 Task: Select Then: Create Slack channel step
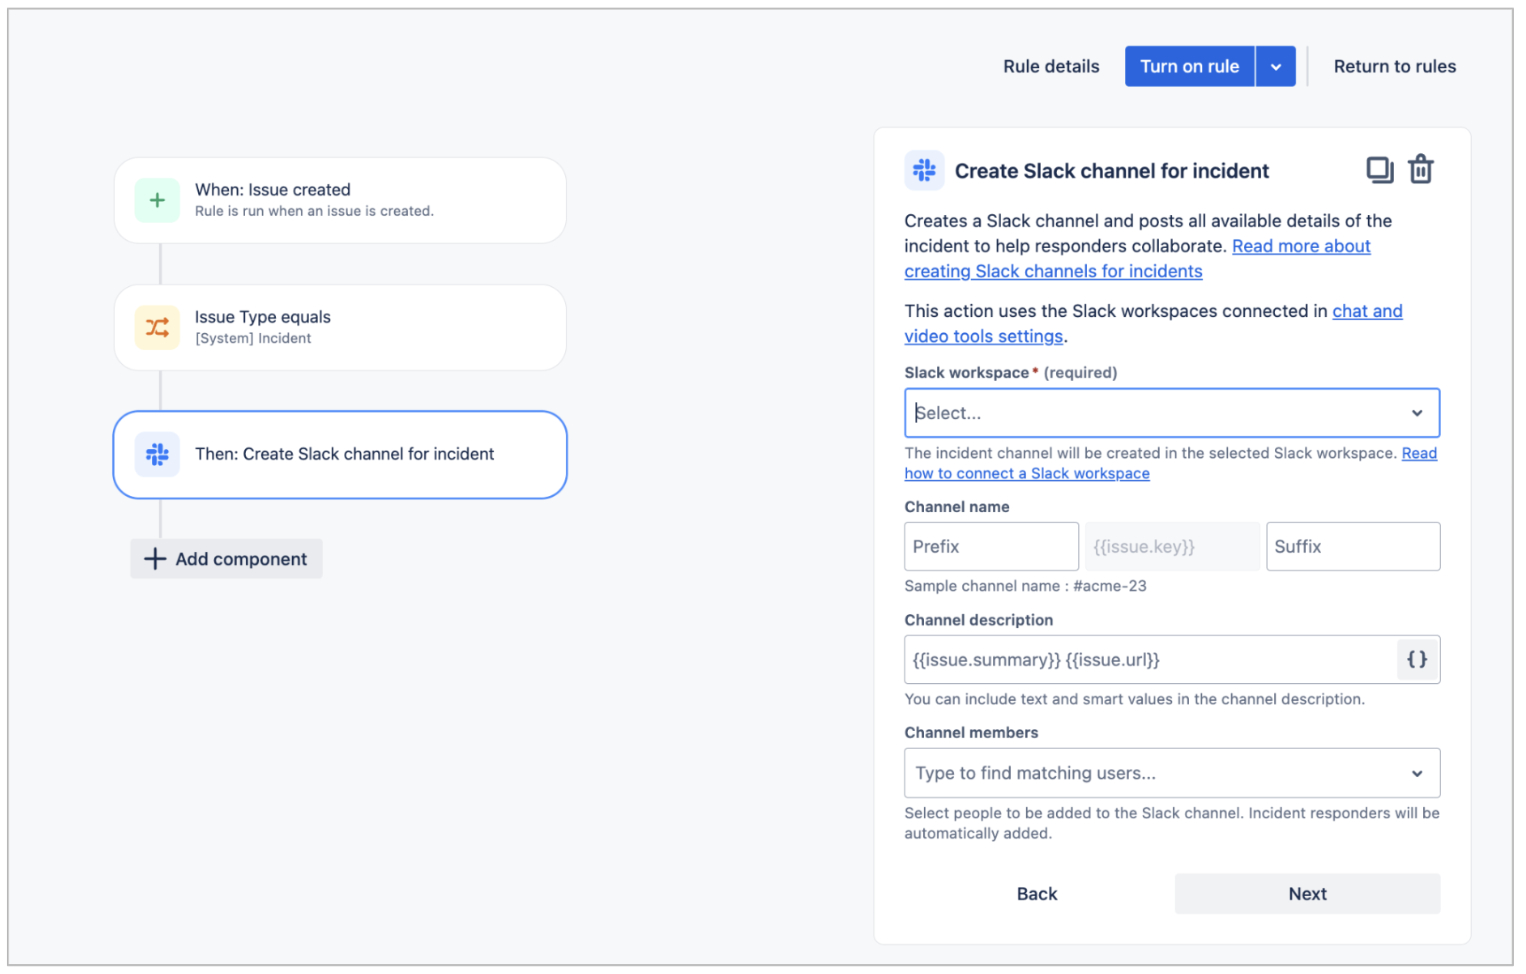pyautogui.click(x=340, y=454)
